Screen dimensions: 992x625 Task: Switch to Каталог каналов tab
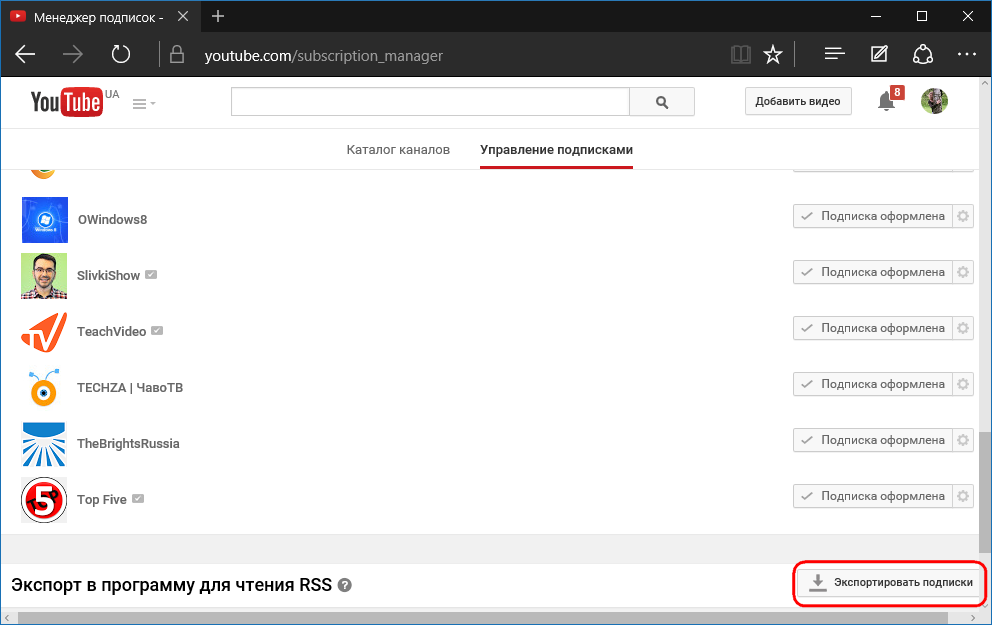398,150
